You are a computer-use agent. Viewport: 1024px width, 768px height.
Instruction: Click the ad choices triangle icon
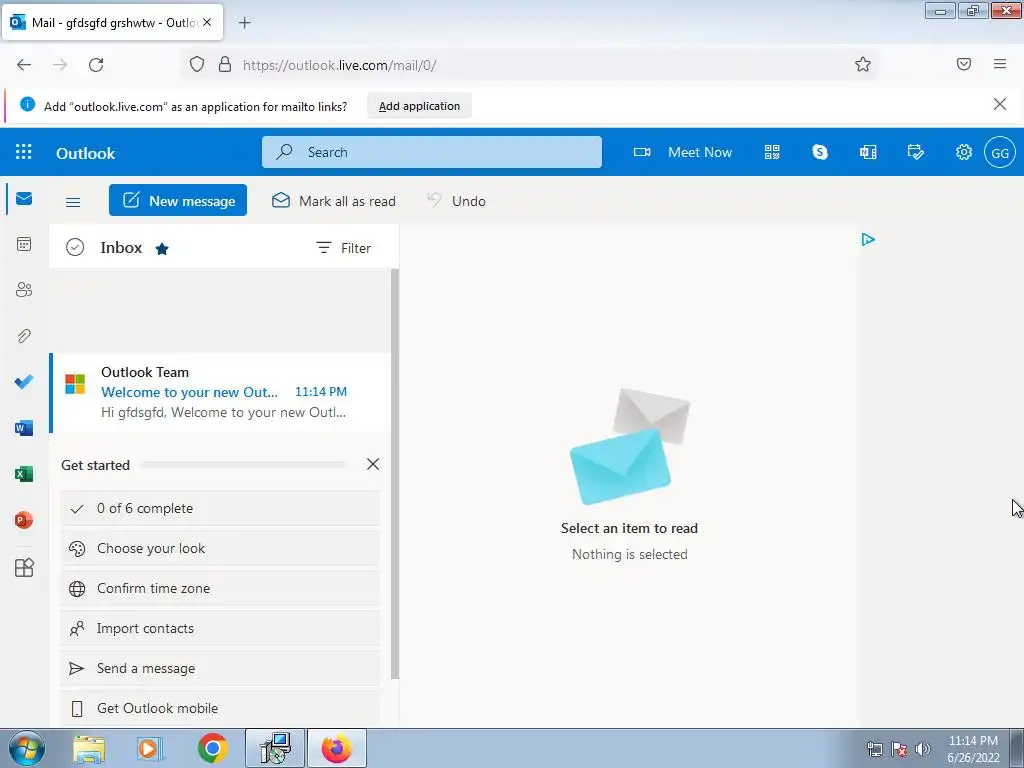click(x=868, y=240)
